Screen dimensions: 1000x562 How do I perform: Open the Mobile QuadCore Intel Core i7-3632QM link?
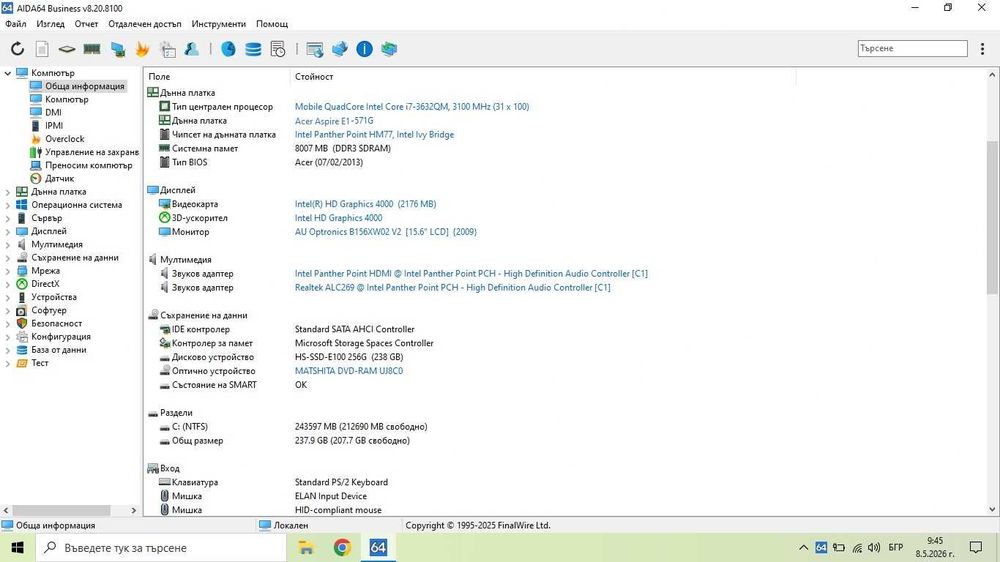412,107
